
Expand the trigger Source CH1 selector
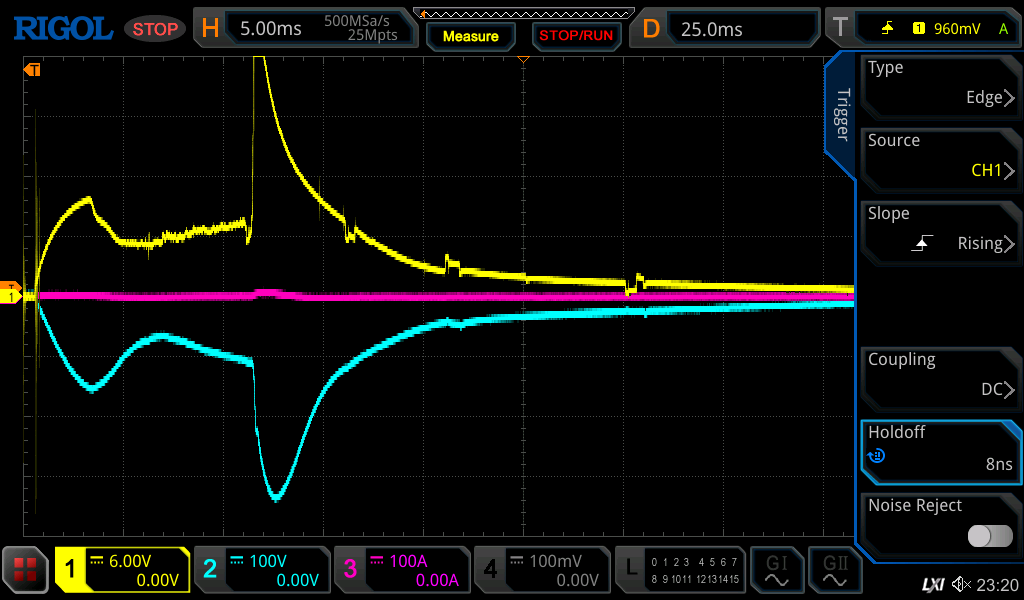(x=940, y=156)
